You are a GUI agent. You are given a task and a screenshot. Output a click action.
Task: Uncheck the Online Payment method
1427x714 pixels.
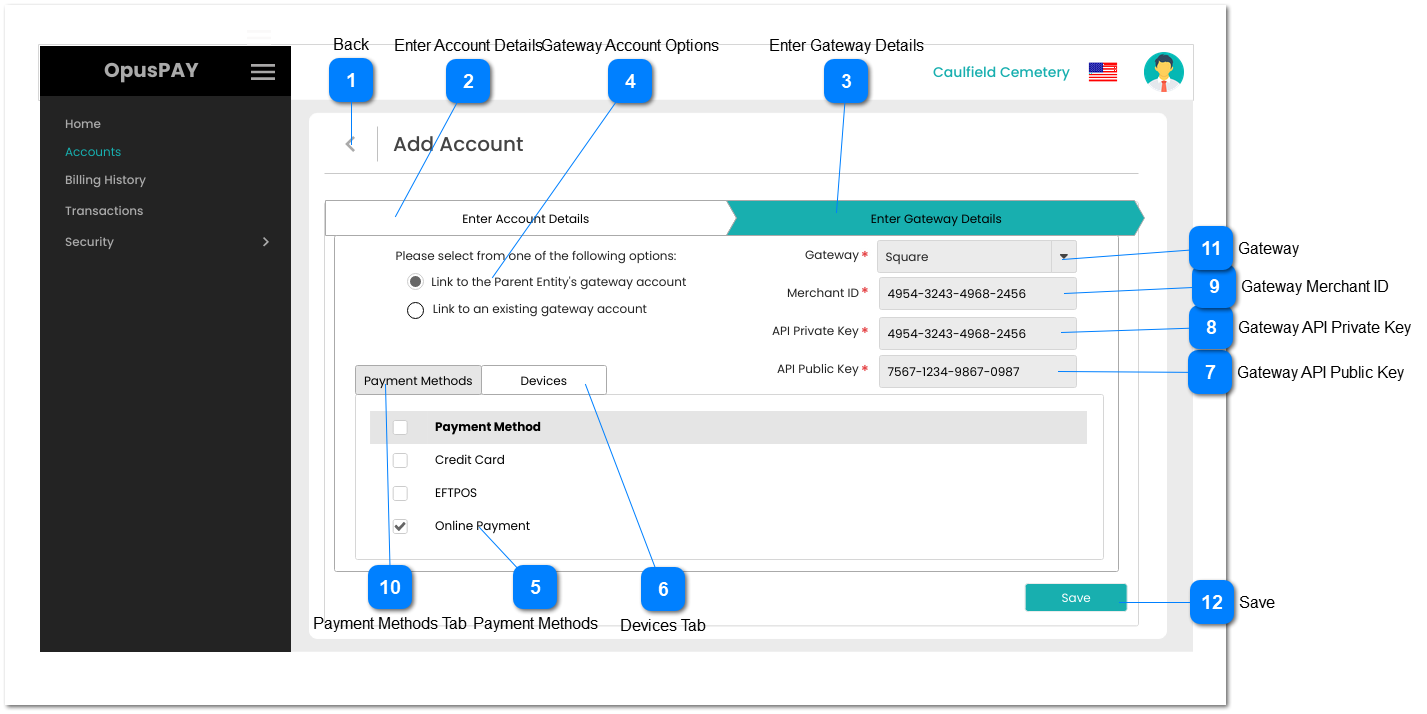400,526
